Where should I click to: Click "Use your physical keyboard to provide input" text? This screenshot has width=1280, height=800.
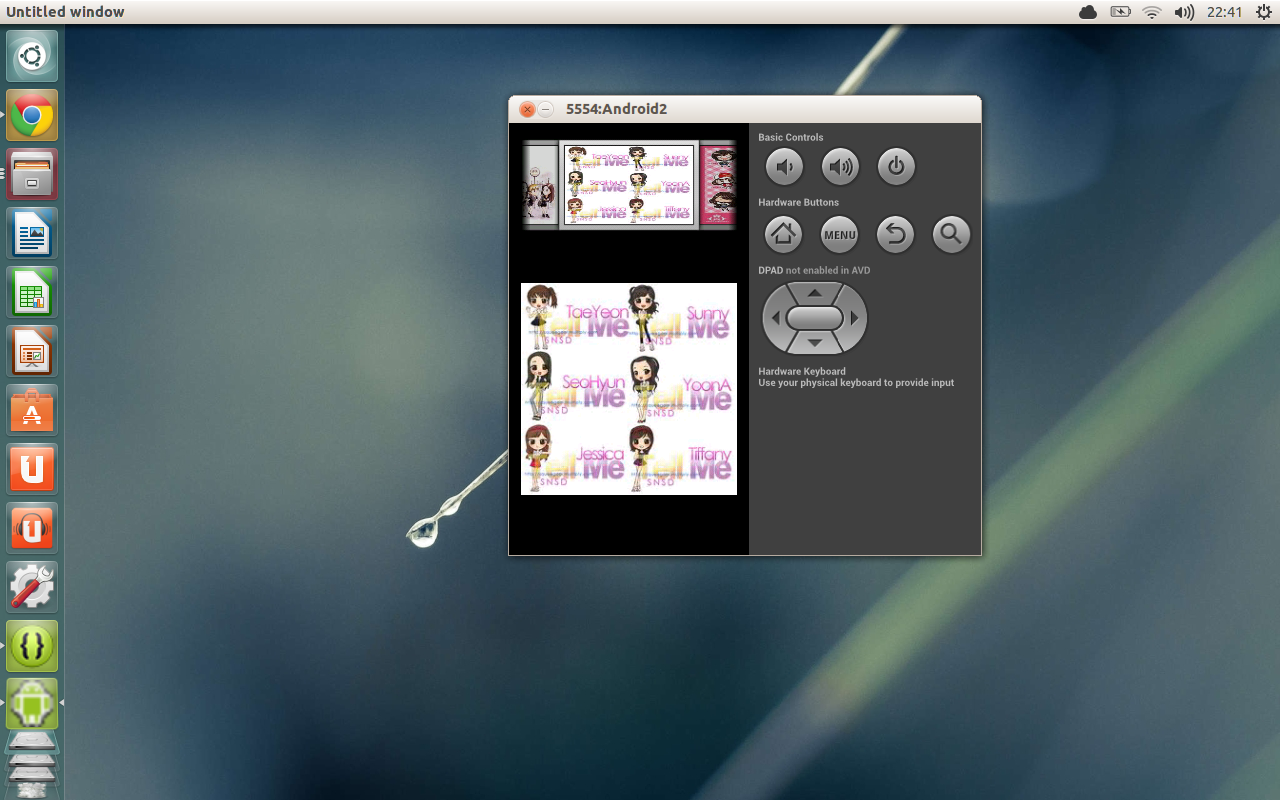[856, 383]
